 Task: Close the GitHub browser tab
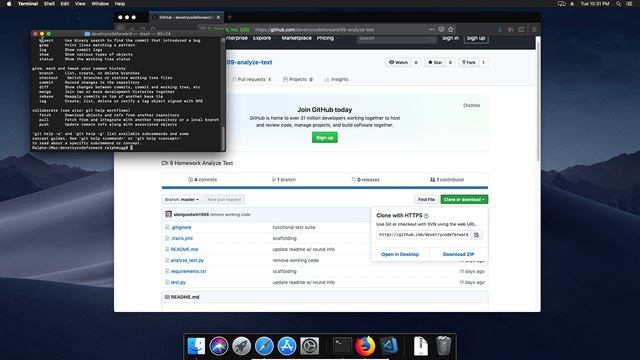point(218,17)
